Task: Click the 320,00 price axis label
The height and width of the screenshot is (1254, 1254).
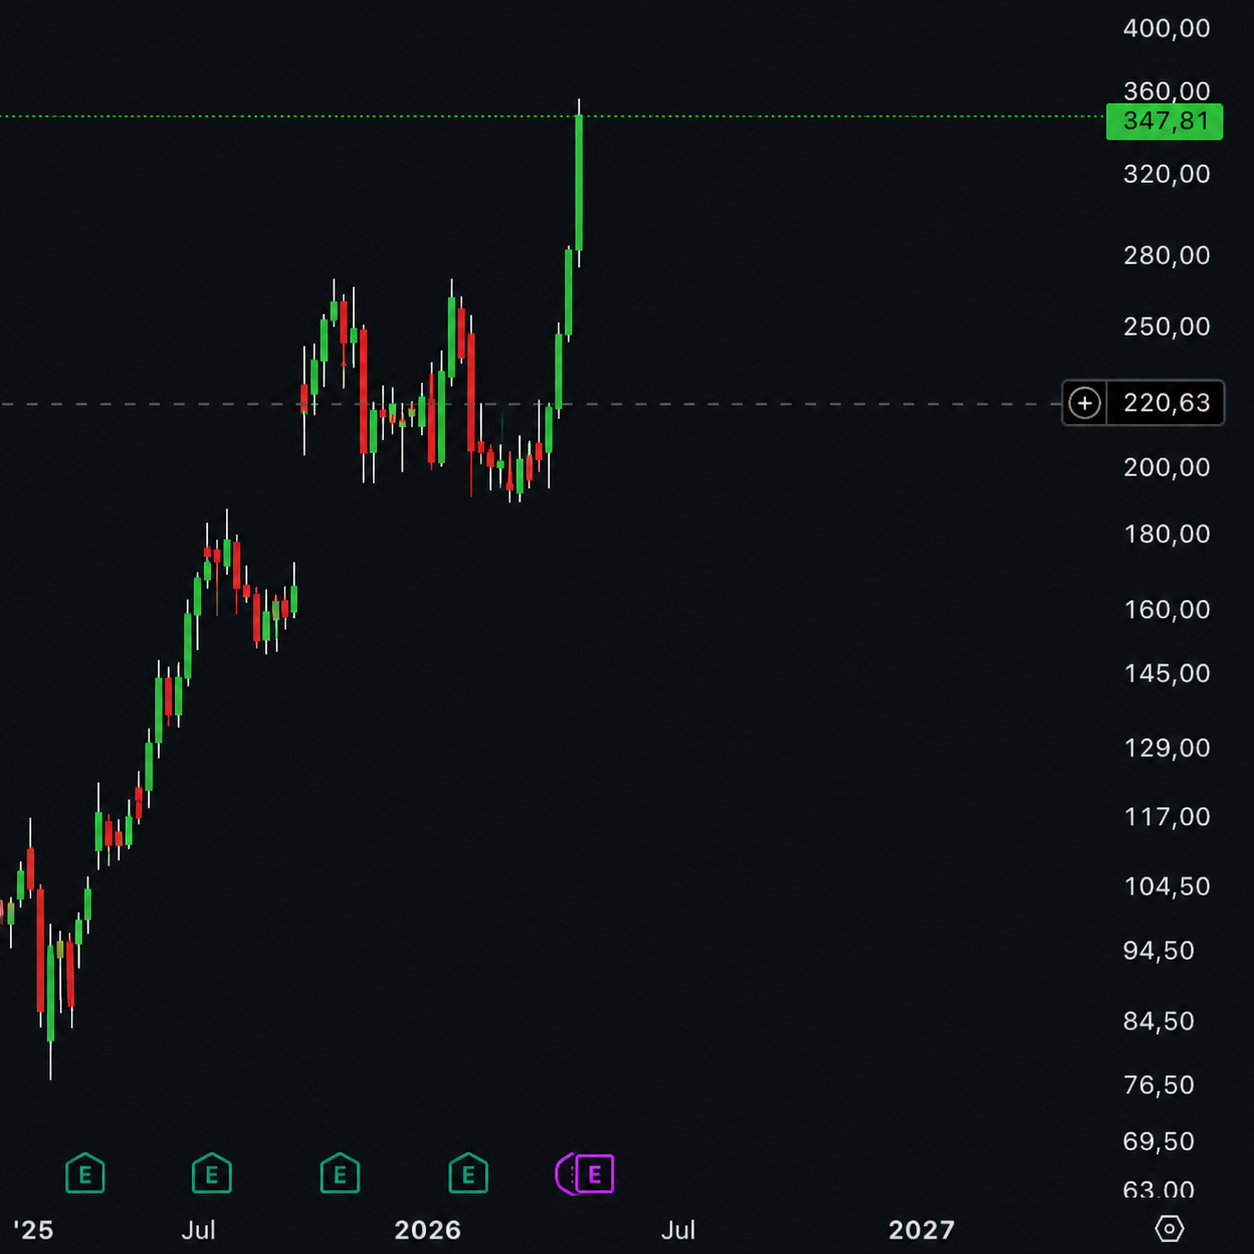Action: 1166,174
